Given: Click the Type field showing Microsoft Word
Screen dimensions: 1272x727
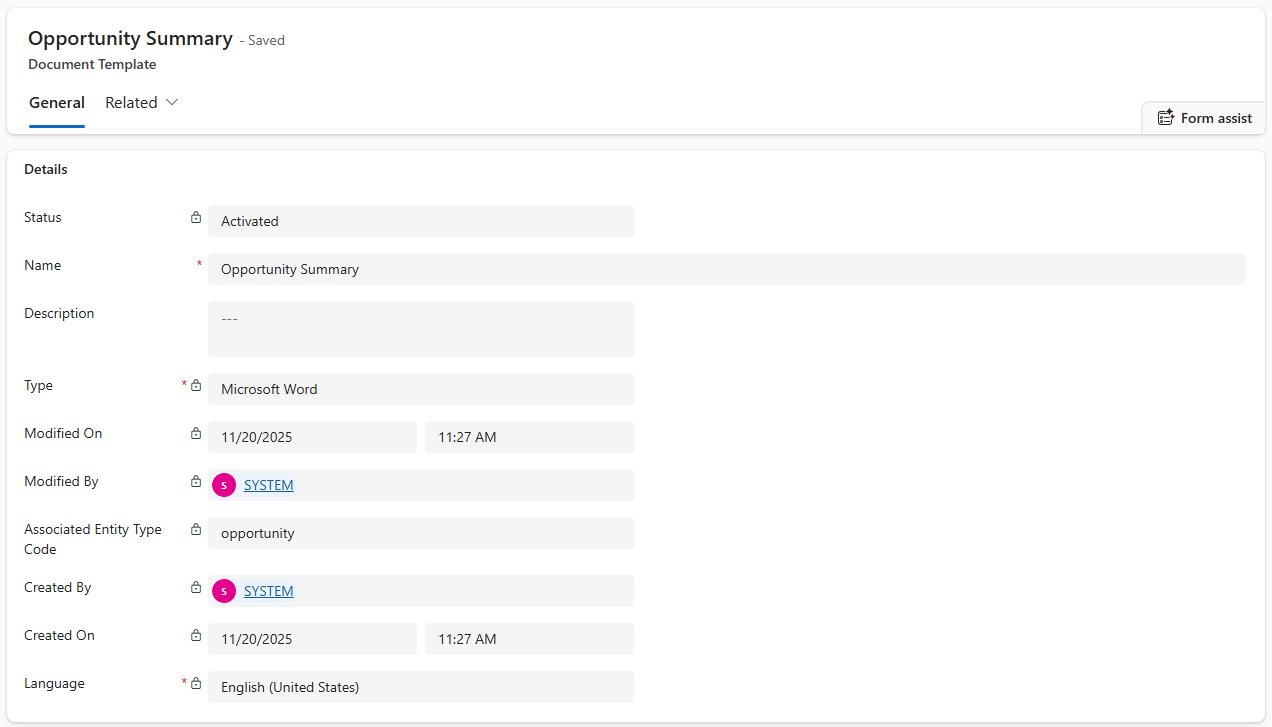Looking at the screenshot, I should tap(421, 389).
